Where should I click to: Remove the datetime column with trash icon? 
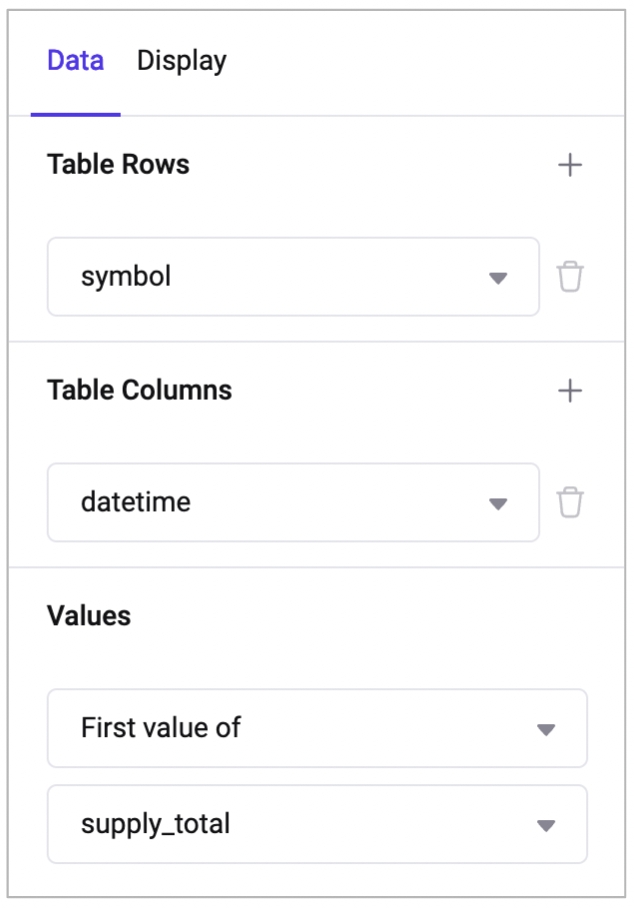coord(570,502)
